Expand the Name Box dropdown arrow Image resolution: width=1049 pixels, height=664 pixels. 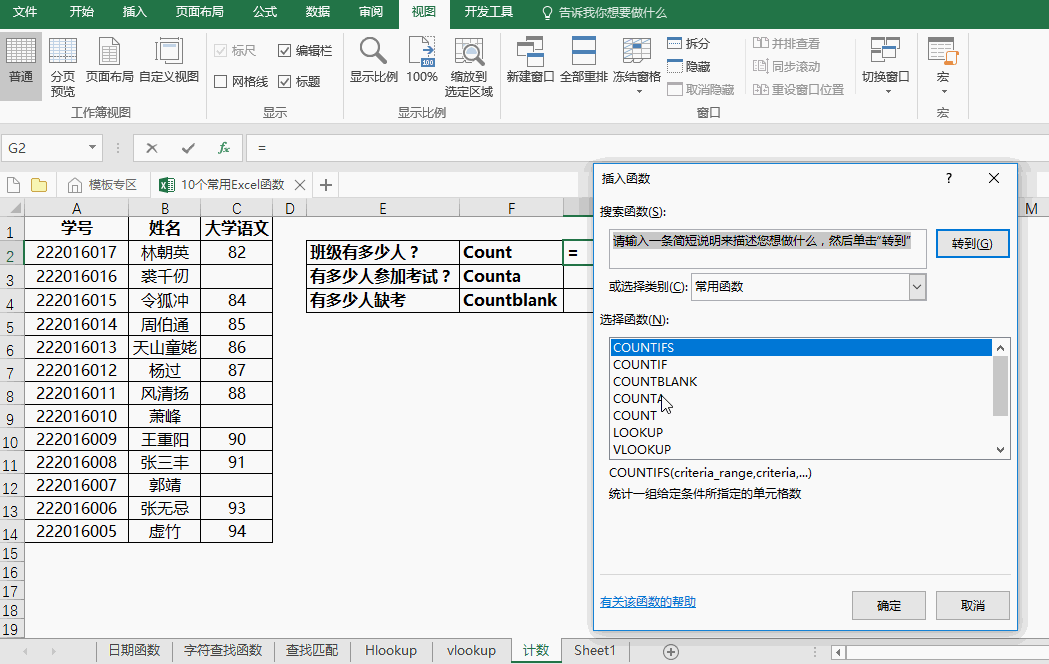click(93, 148)
